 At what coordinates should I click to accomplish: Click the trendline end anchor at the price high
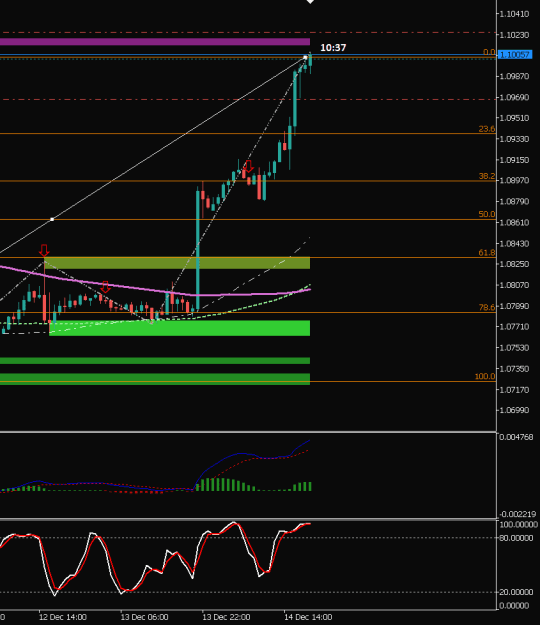[x=306, y=58]
